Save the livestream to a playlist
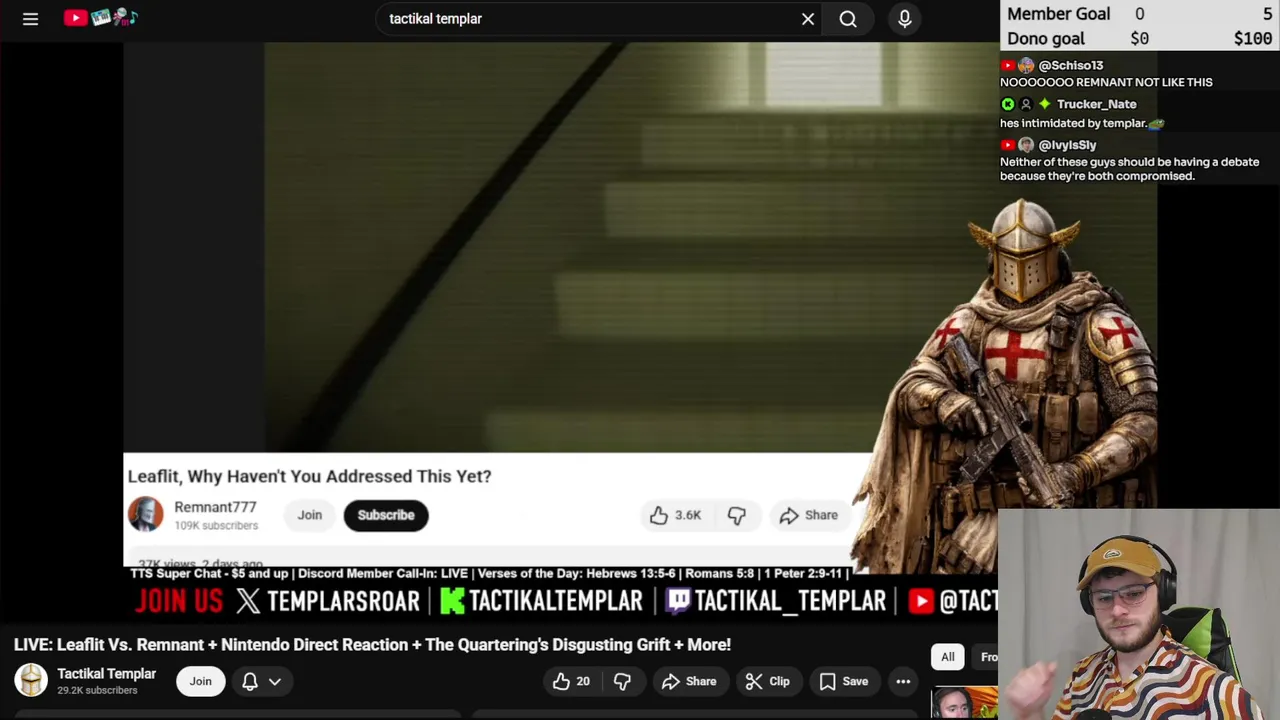 [844, 681]
